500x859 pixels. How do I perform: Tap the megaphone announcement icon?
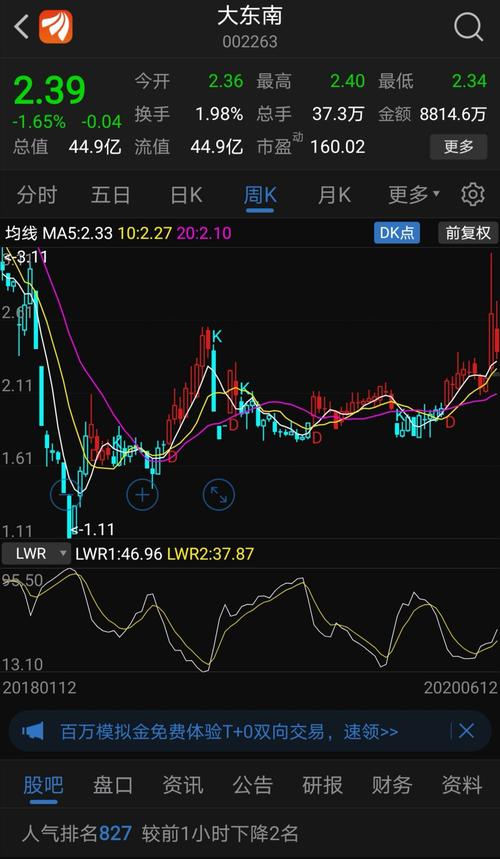[33, 730]
